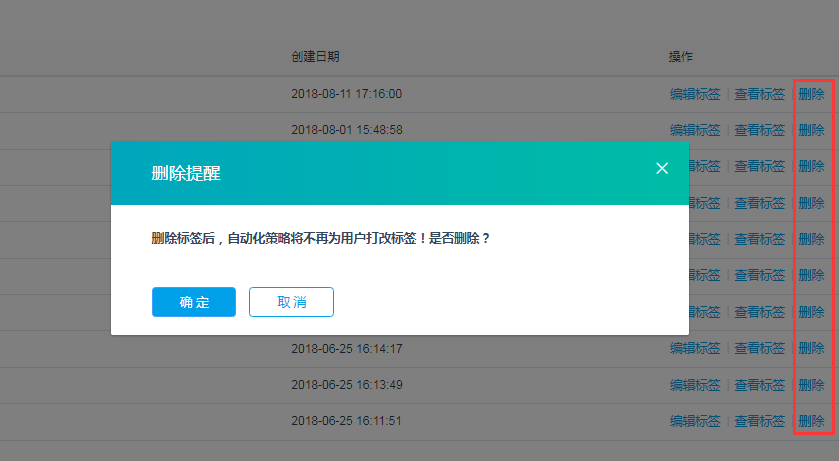Screen dimensions: 839x461
Task: Open 编辑标签 for the 2018-06-25 16:11:51 row
Action: coord(695,421)
